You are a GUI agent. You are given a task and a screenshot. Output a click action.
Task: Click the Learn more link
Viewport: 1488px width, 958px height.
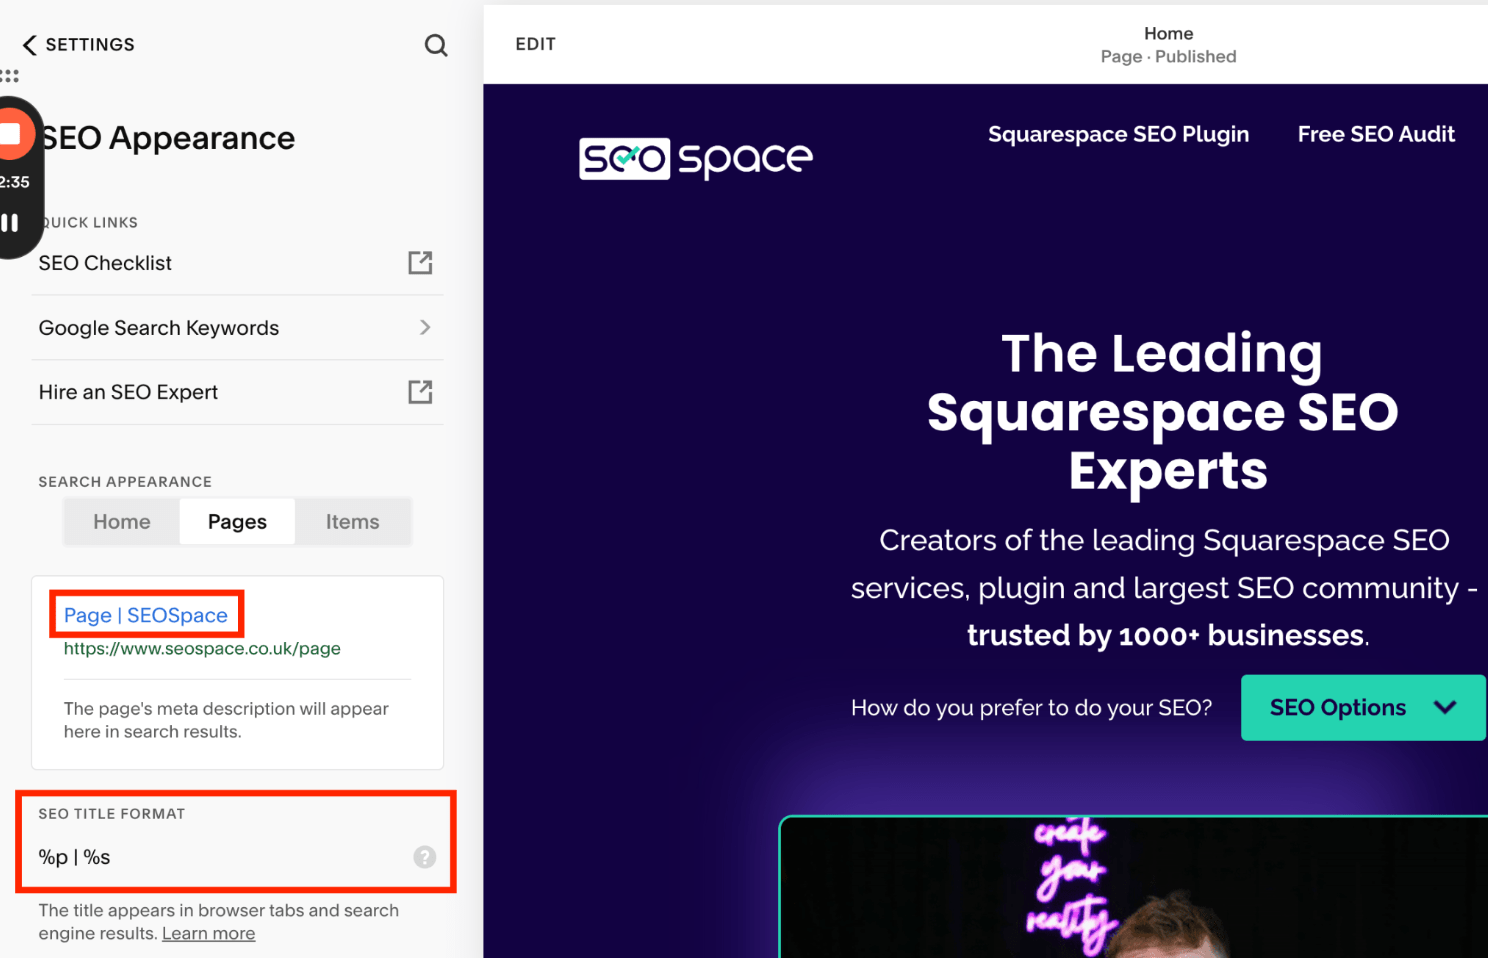click(x=208, y=932)
